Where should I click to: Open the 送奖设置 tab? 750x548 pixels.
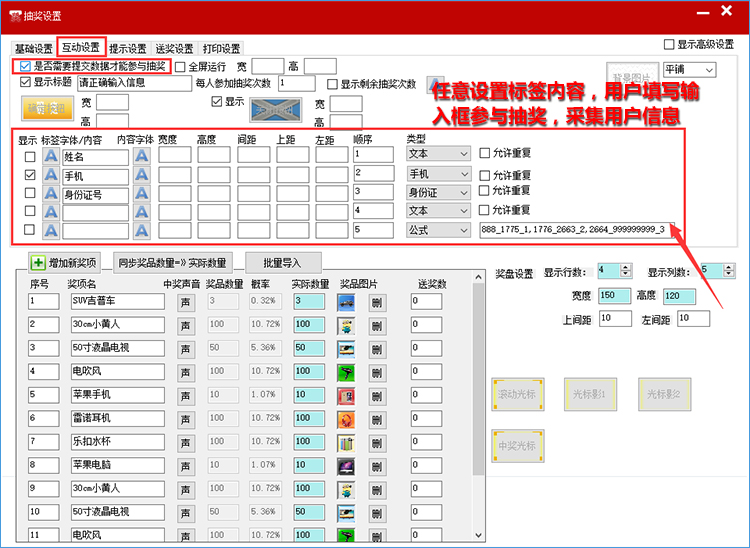pos(174,49)
